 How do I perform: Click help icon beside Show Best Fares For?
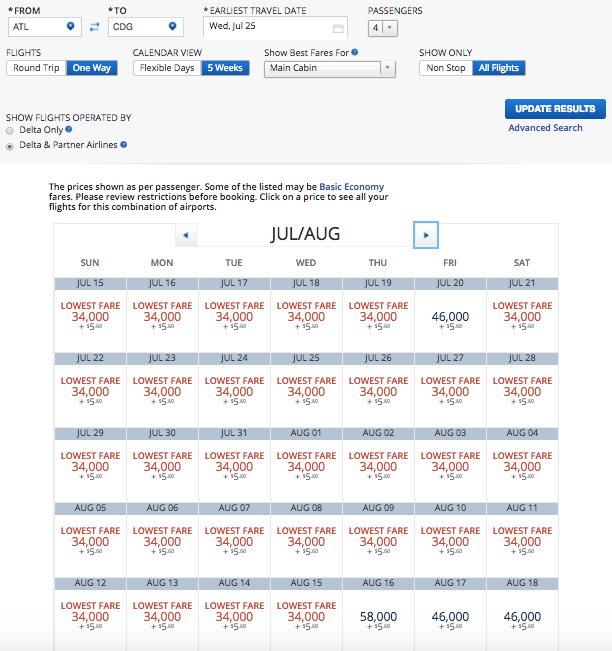(355, 51)
